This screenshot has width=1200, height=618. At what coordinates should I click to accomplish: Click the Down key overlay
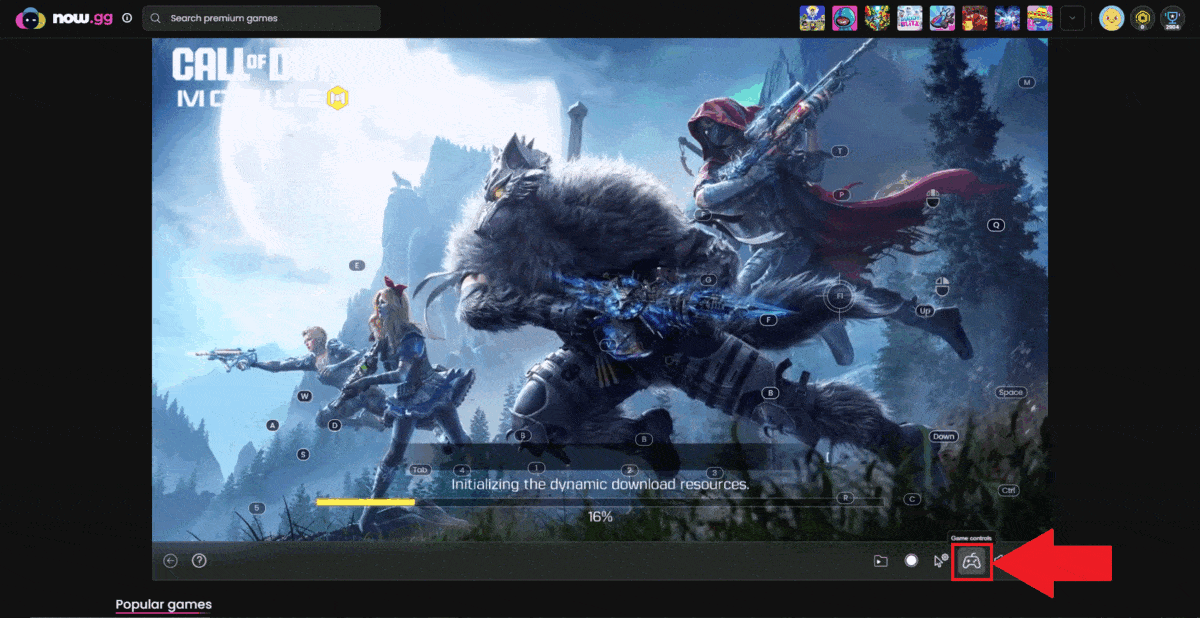click(x=943, y=436)
